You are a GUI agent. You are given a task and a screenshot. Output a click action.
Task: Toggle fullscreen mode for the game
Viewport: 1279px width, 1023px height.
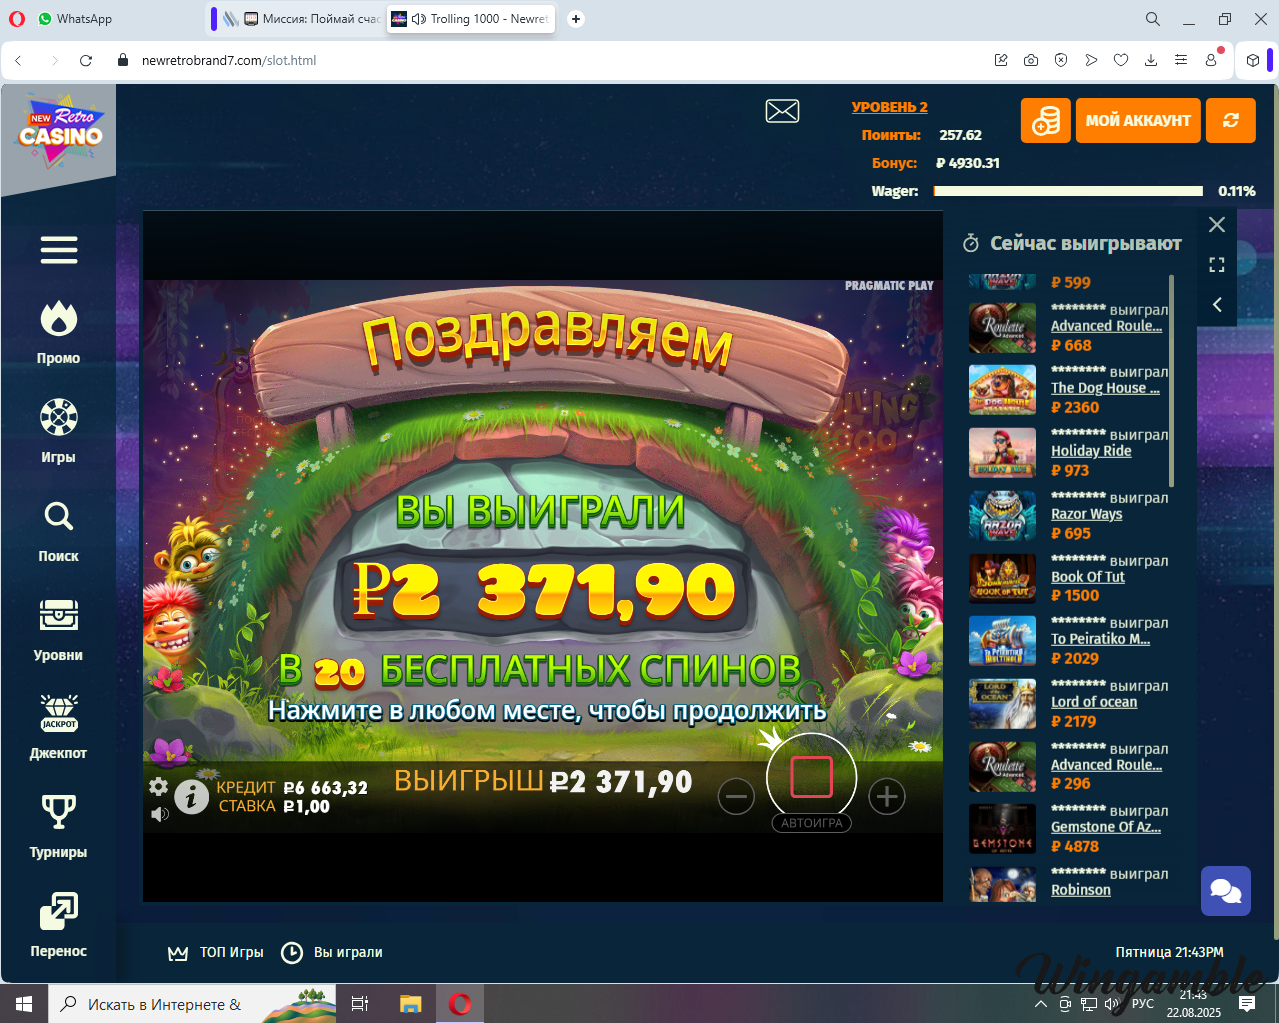pyautogui.click(x=1217, y=265)
